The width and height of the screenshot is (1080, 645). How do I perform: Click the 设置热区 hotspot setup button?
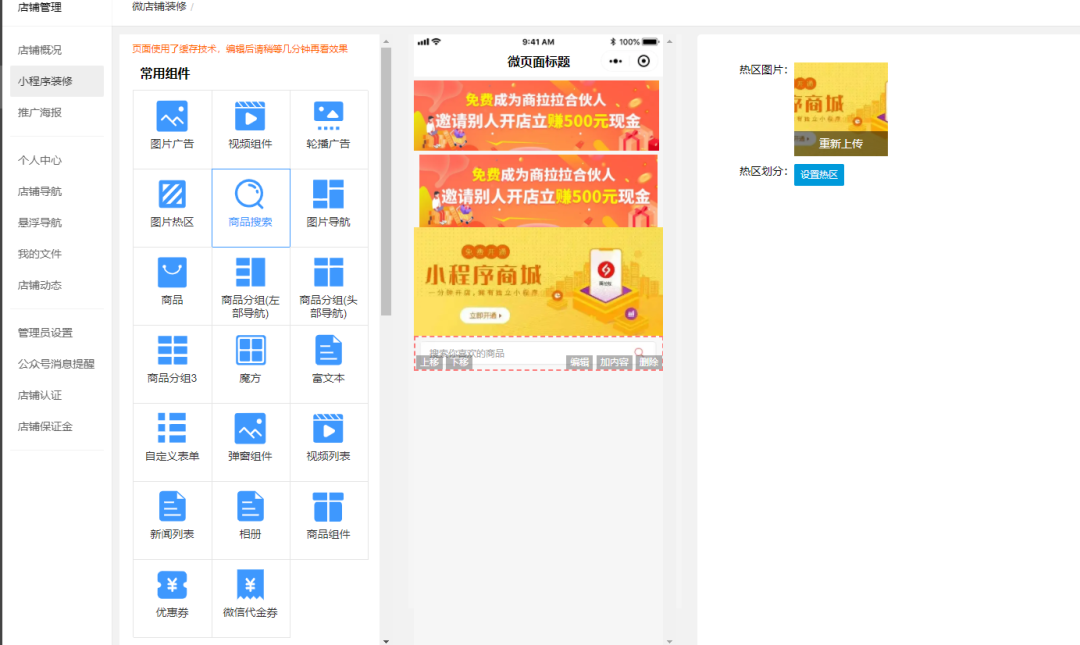coord(818,174)
